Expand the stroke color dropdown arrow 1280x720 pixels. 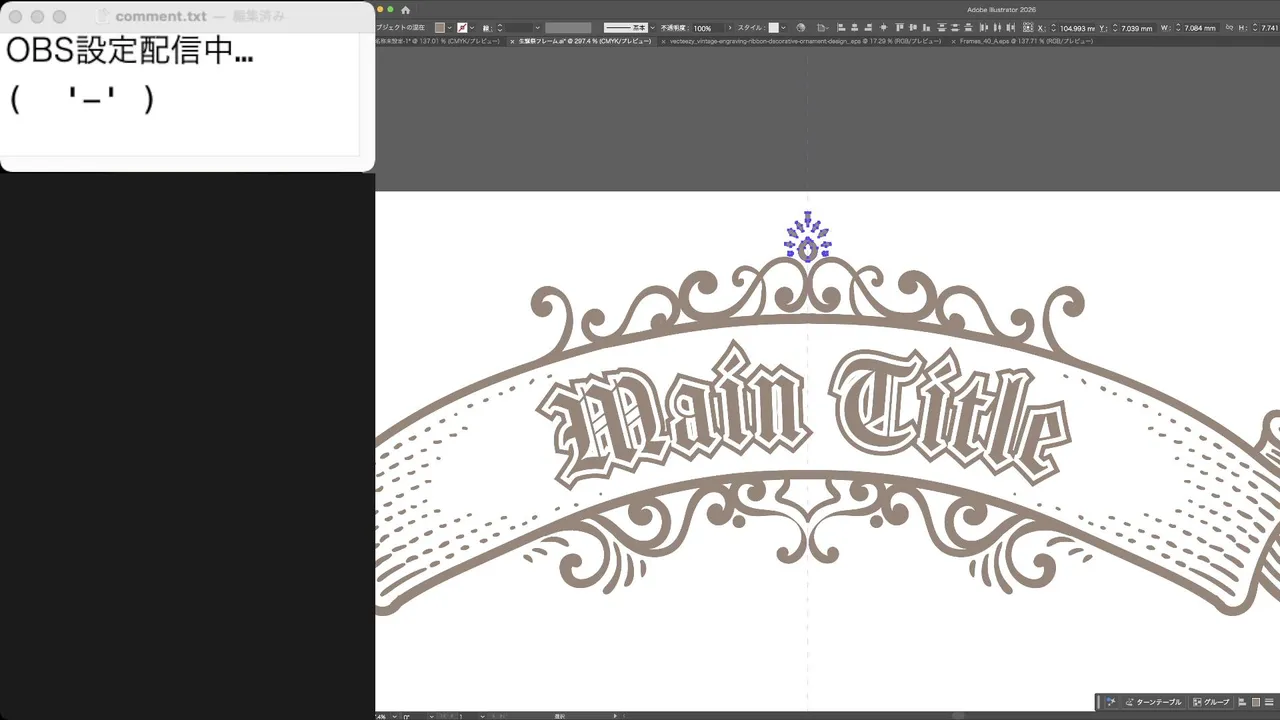coord(471,28)
